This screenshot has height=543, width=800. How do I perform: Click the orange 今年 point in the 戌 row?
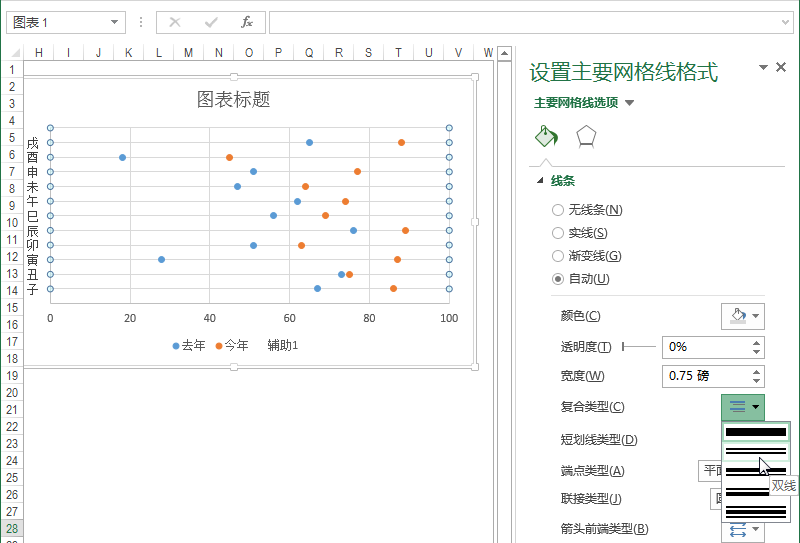(x=402, y=142)
